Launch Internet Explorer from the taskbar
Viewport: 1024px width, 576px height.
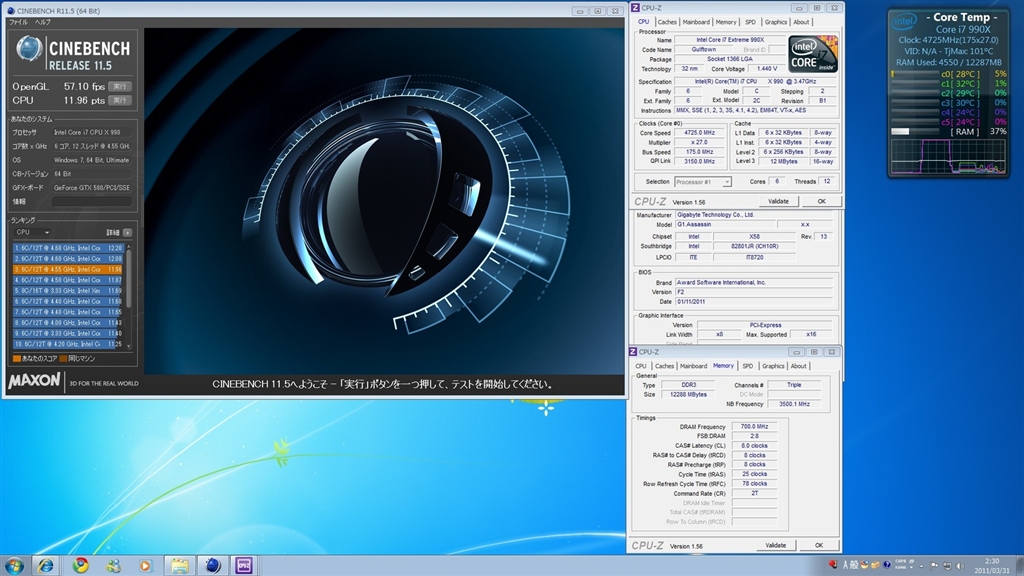46,565
